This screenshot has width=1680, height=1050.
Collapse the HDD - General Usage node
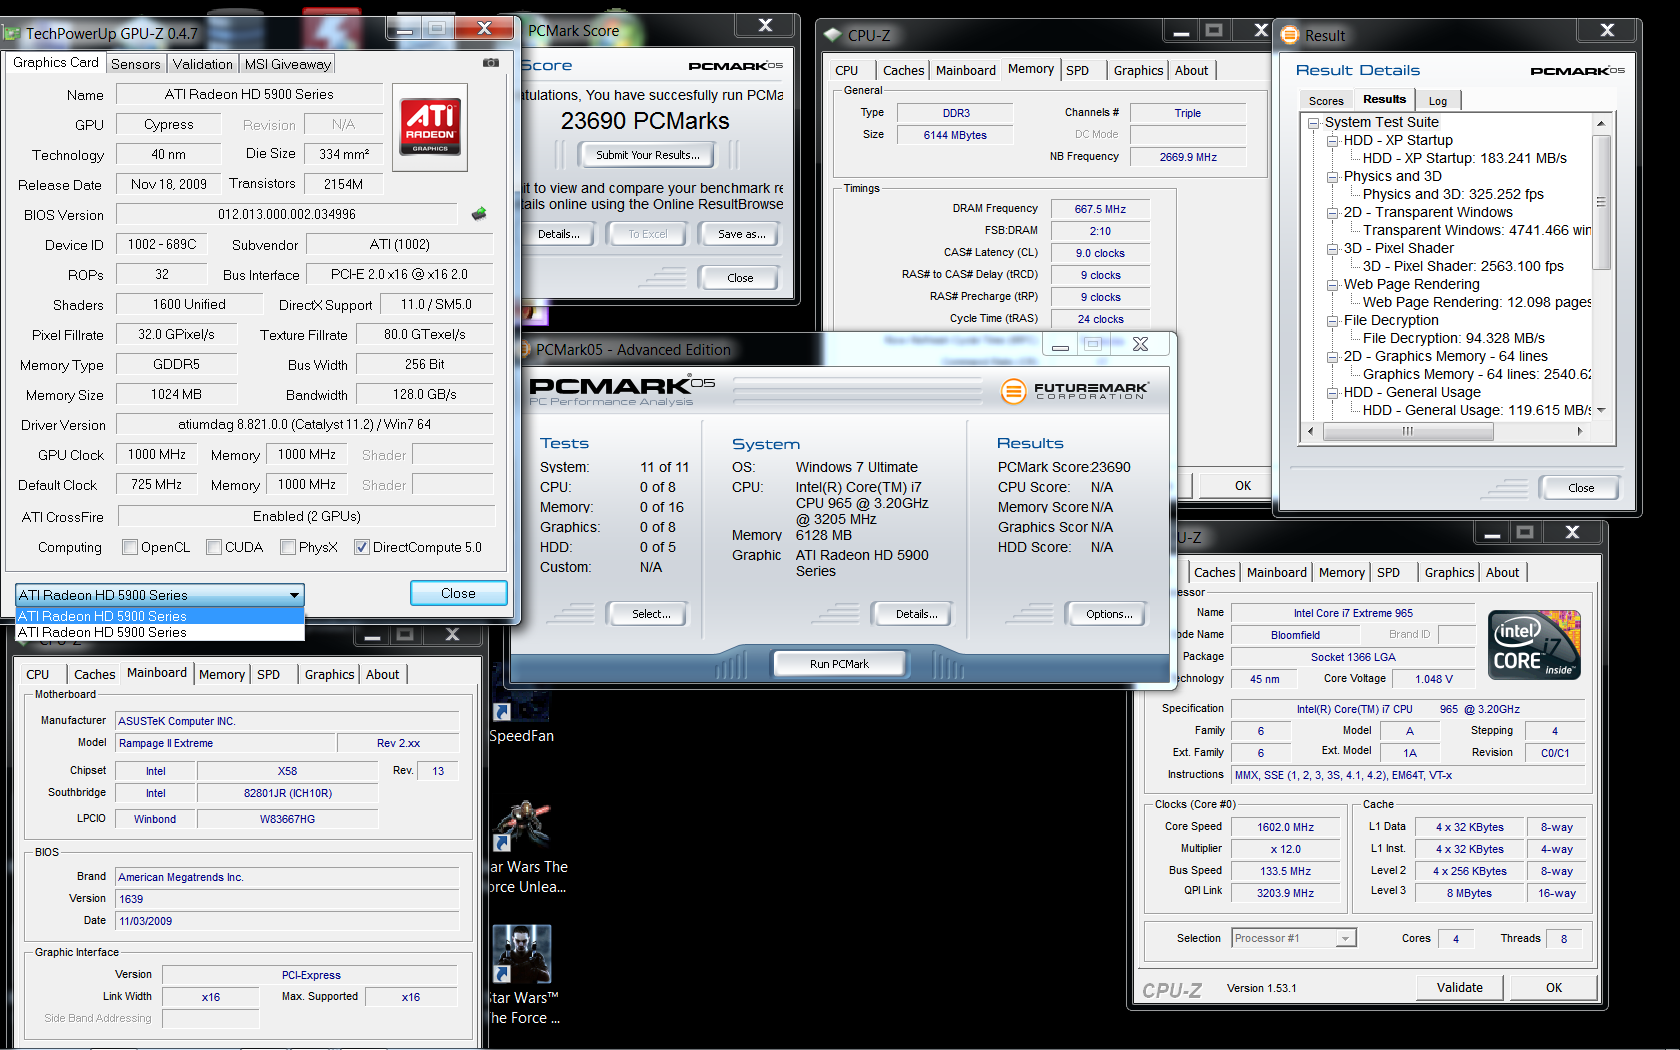tap(1333, 393)
